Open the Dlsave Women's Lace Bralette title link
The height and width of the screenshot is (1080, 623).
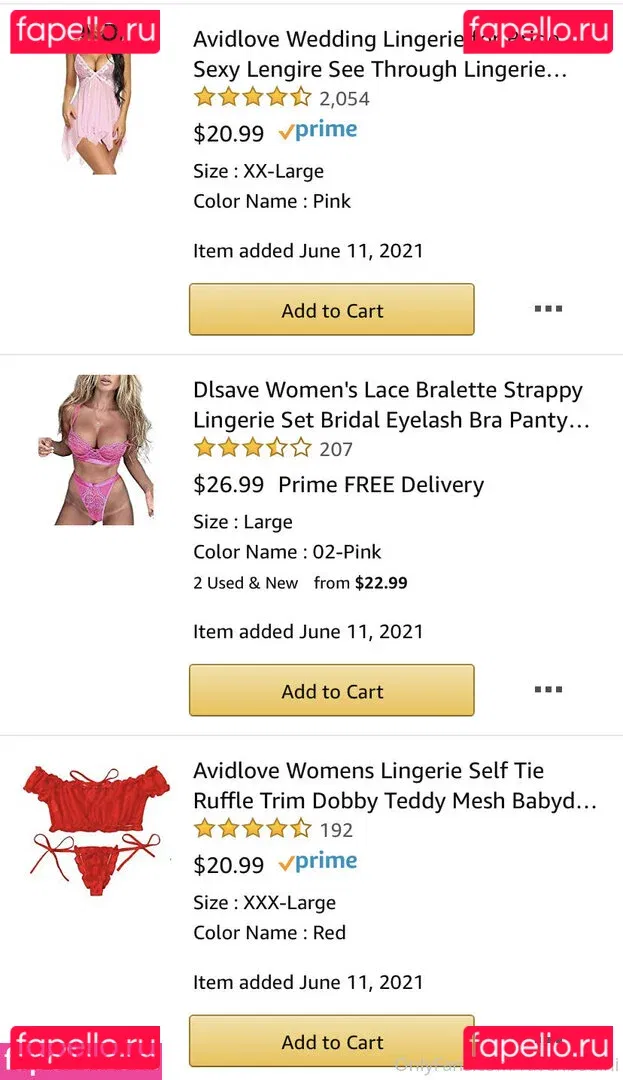[390, 405]
